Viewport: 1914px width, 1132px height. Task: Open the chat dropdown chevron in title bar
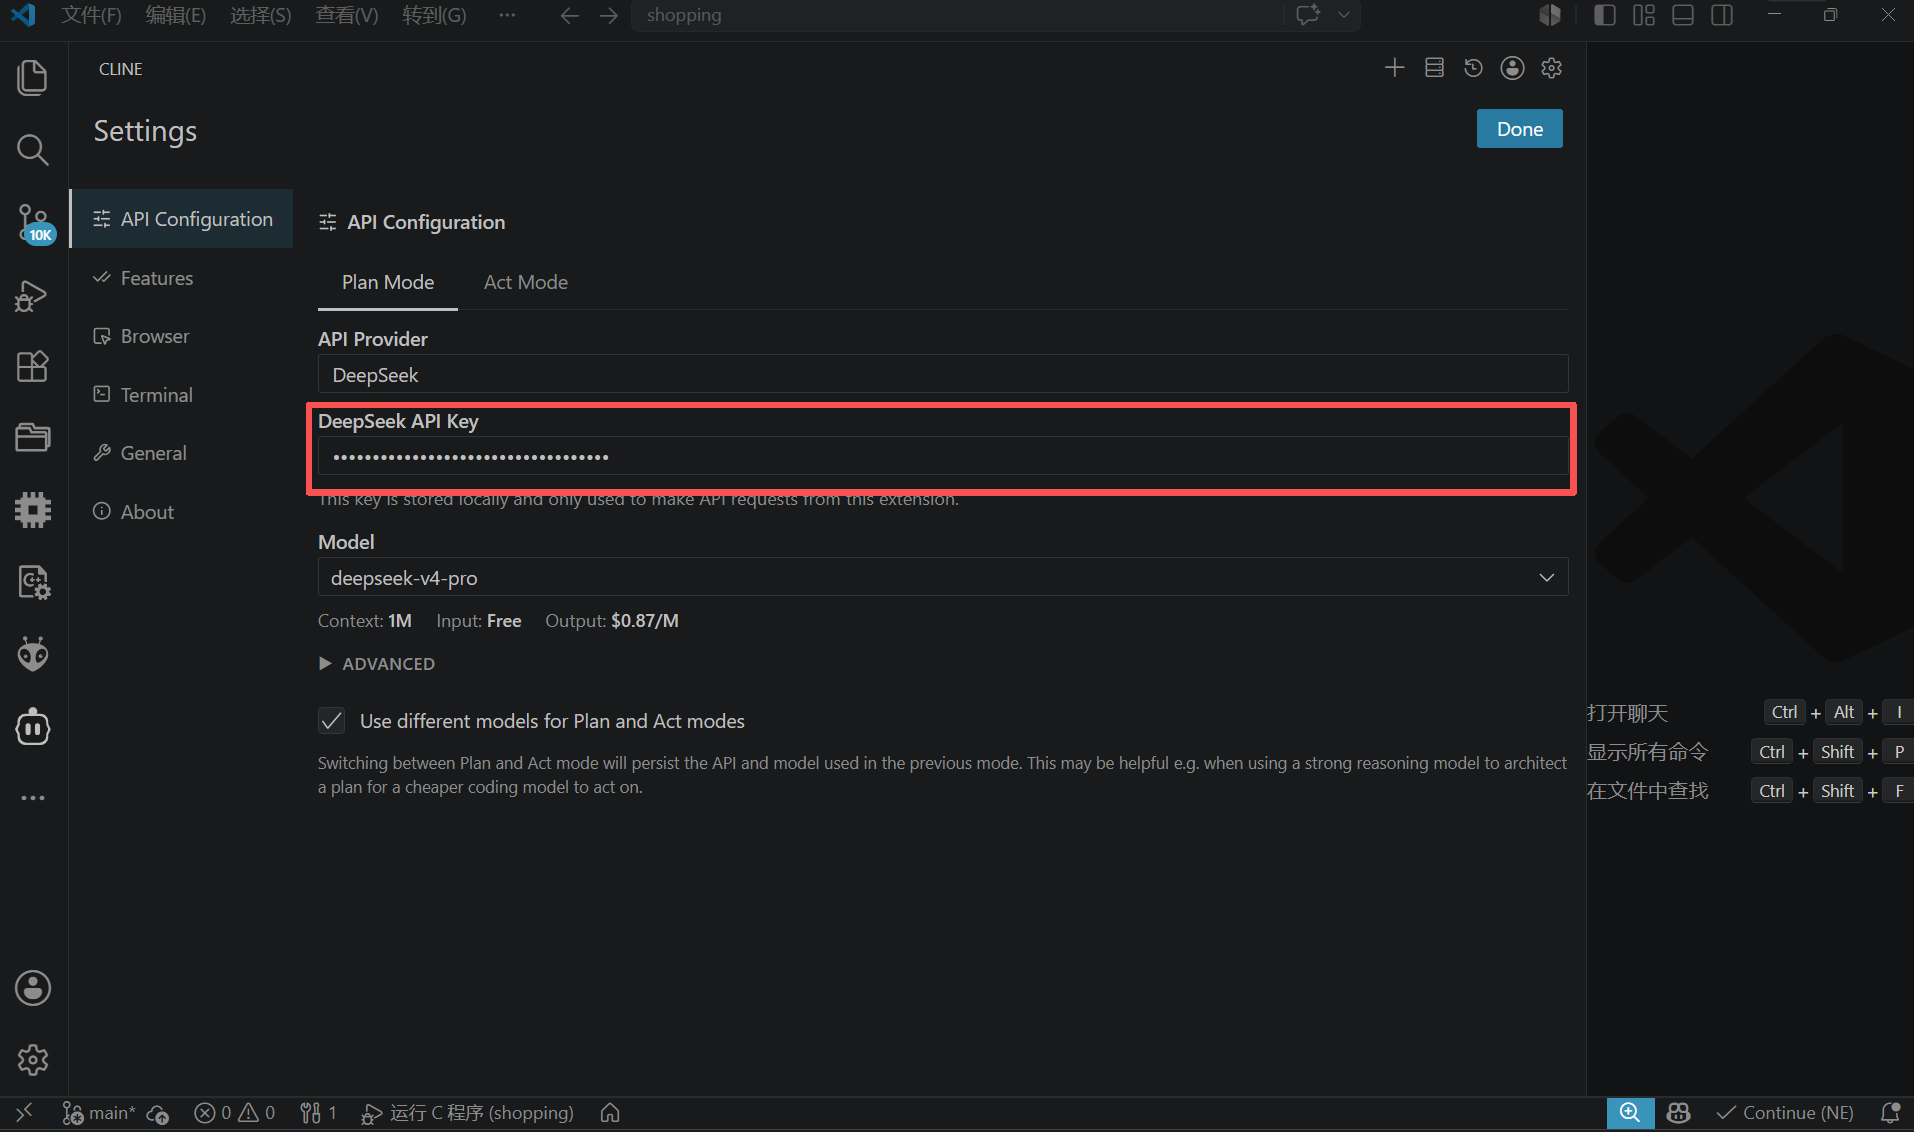1344,15
